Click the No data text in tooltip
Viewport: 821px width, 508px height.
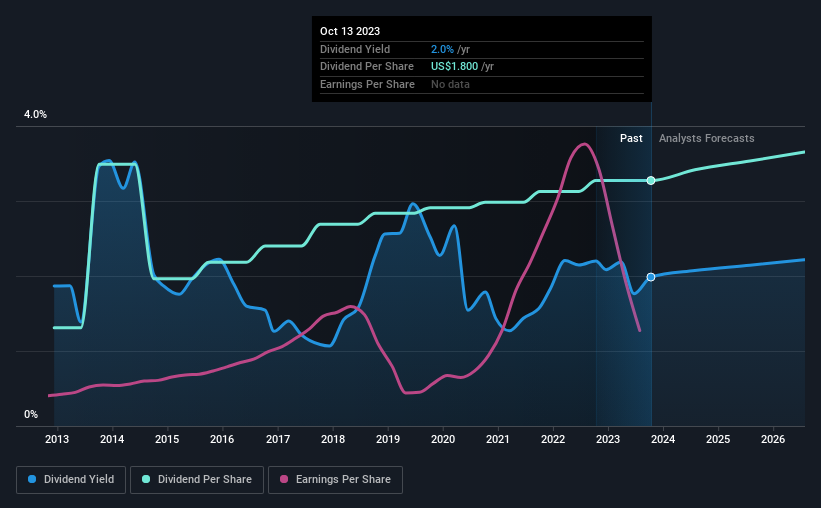click(x=450, y=84)
